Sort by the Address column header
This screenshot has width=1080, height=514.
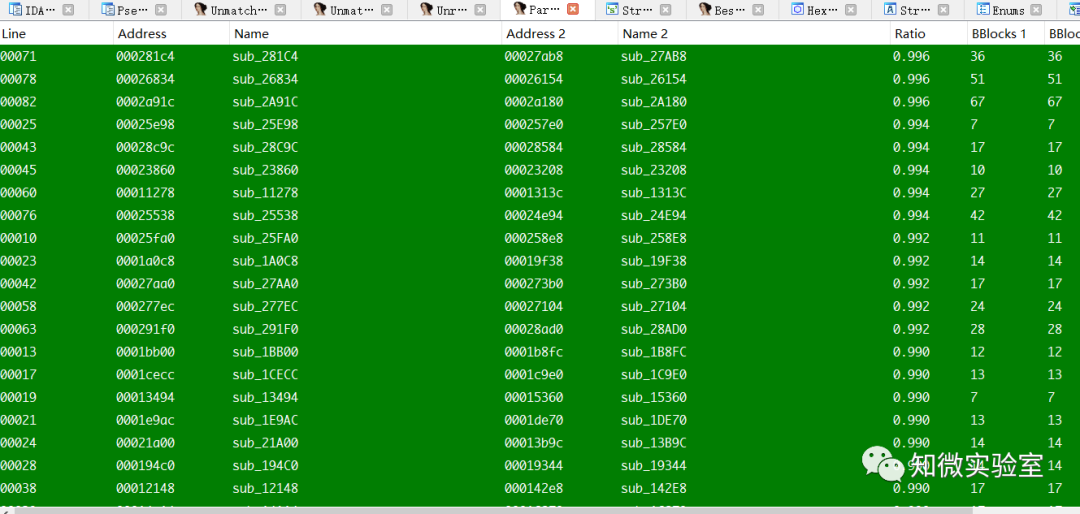click(x=172, y=33)
